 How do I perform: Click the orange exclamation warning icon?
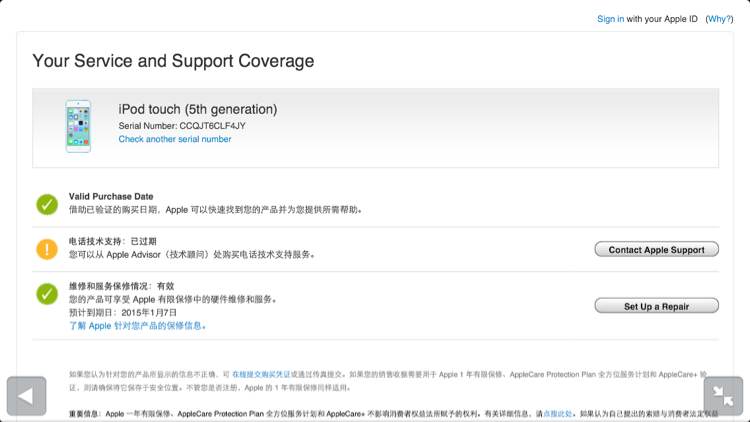47,249
